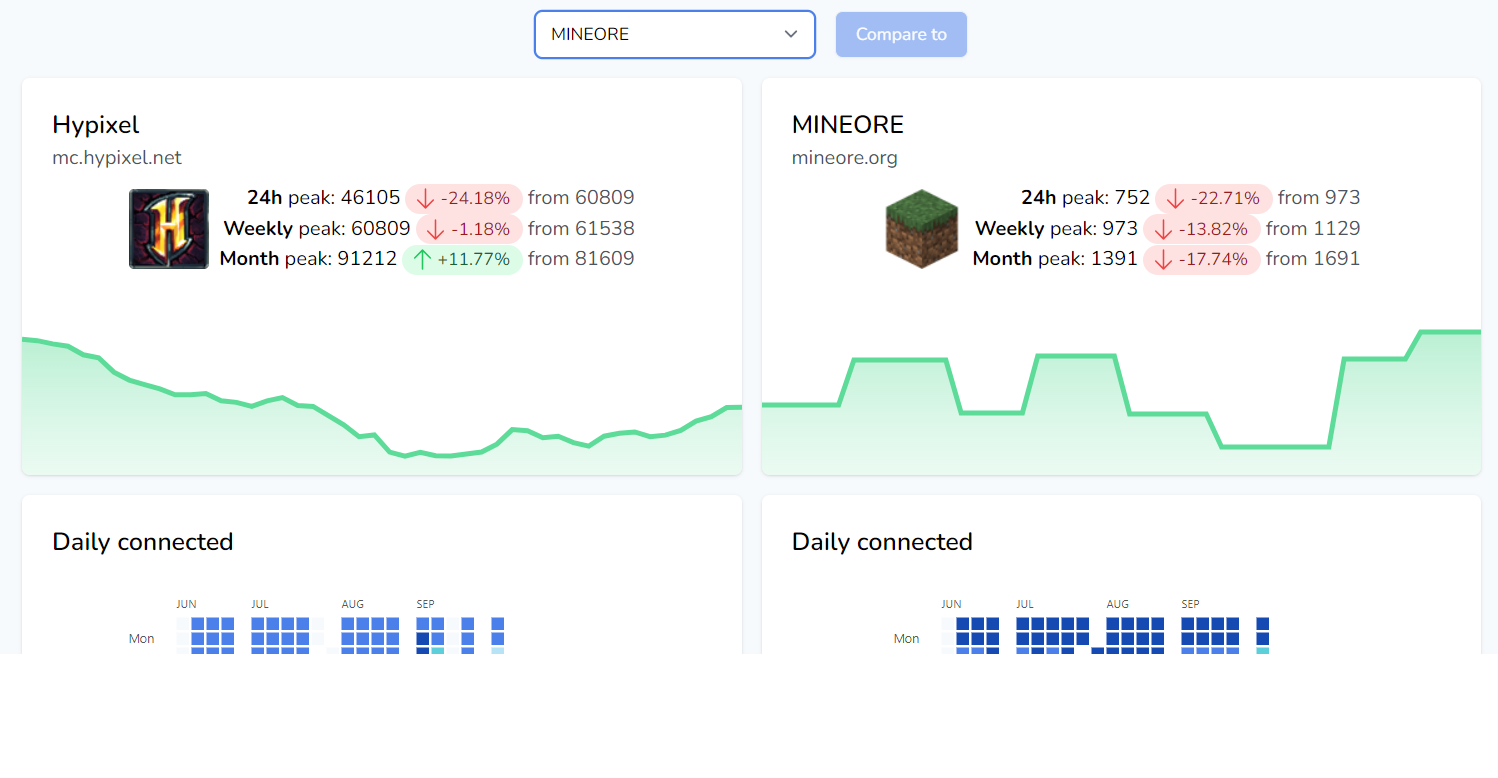The image size is (1498, 778).
Task: Click the MINEORE player count line chart
Action: pyautogui.click(x=1121, y=402)
